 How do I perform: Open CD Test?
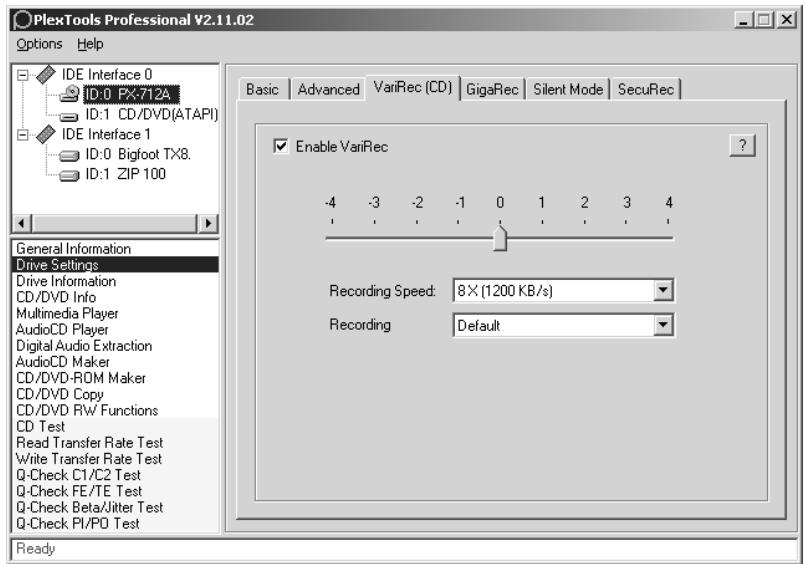(x=115, y=426)
